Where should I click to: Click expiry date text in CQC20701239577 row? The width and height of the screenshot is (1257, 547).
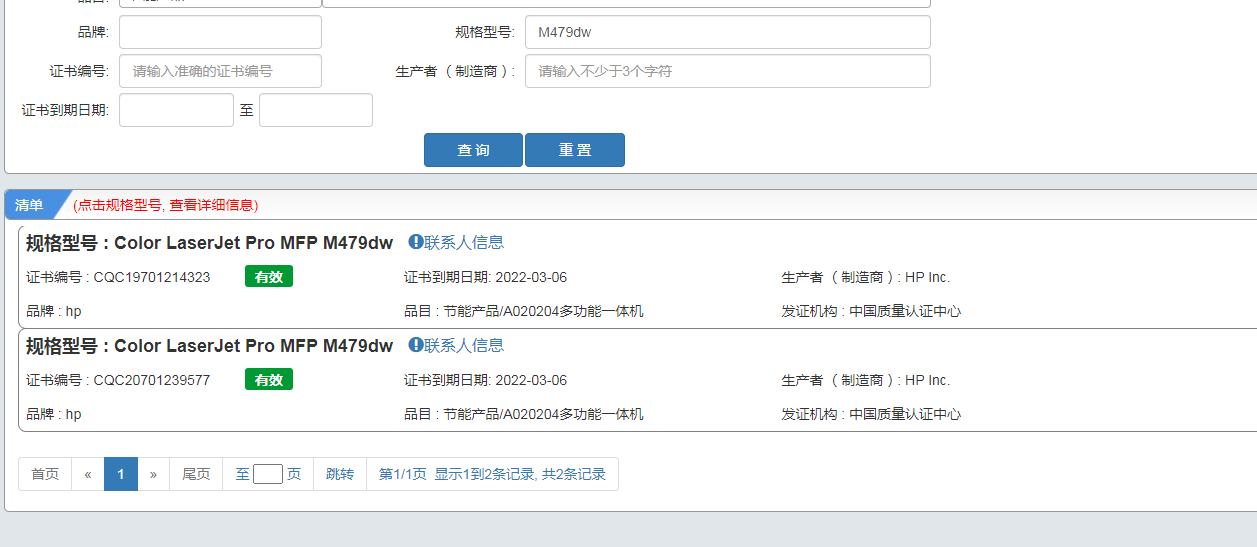[x=485, y=380]
